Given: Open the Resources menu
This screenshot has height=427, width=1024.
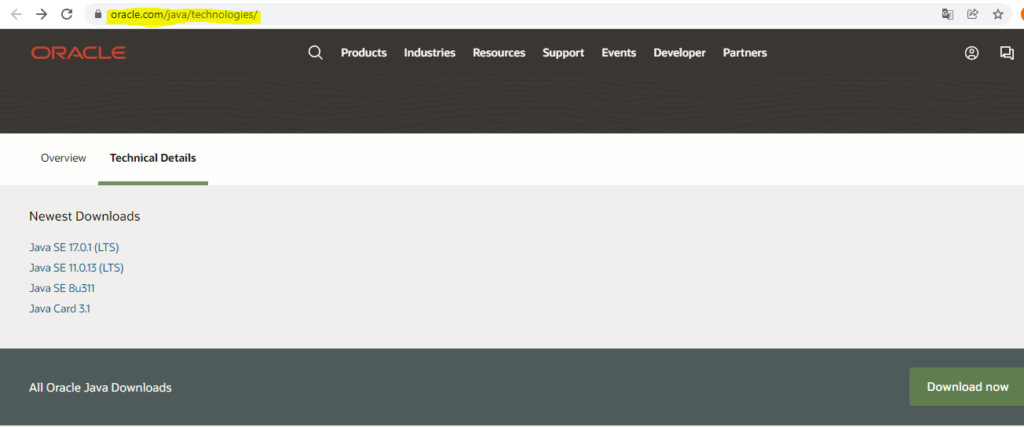Looking at the screenshot, I should pyautogui.click(x=499, y=53).
